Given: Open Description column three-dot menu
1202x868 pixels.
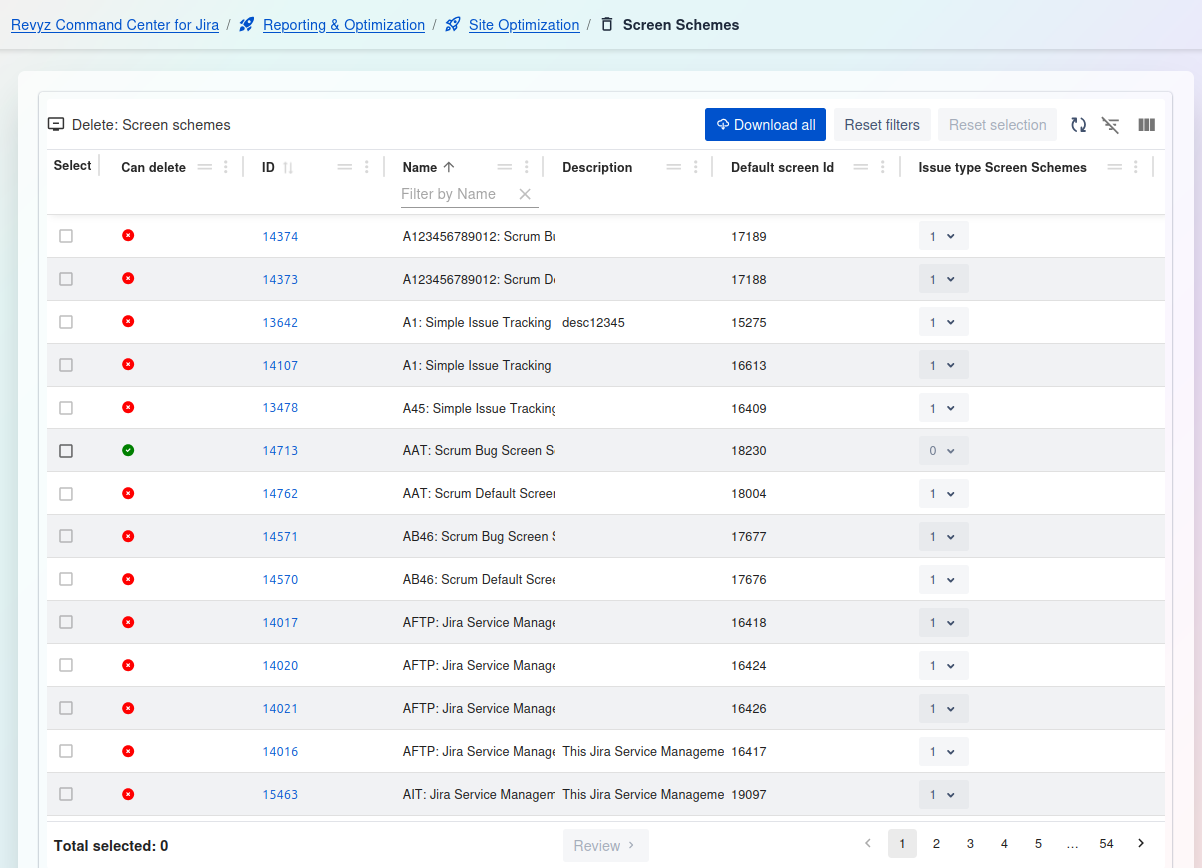Looking at the screenshot, I should tap(696, 167).
